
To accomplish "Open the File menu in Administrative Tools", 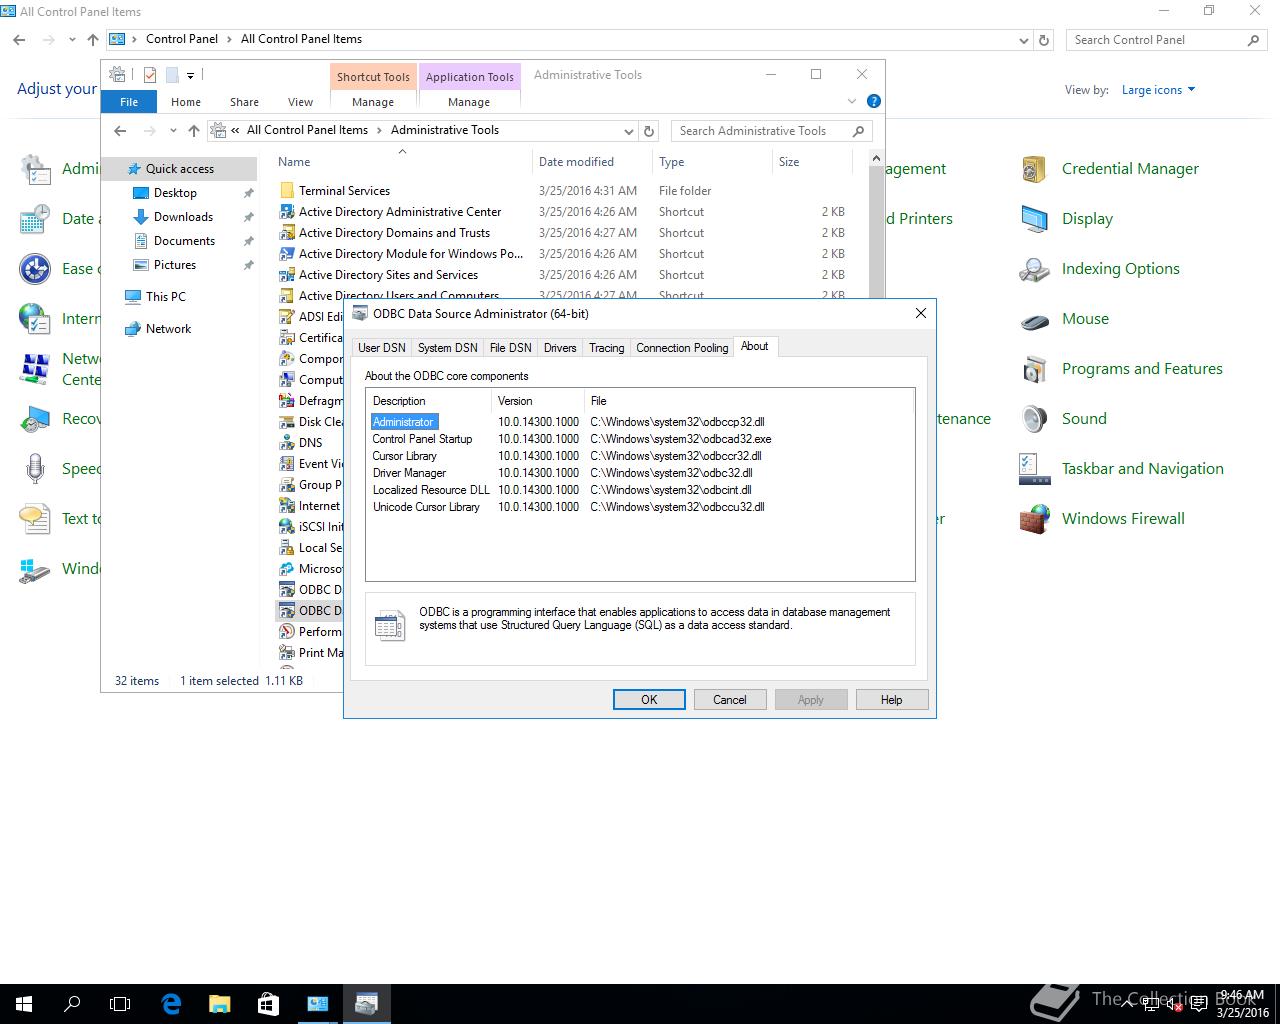I will [129, 102].
